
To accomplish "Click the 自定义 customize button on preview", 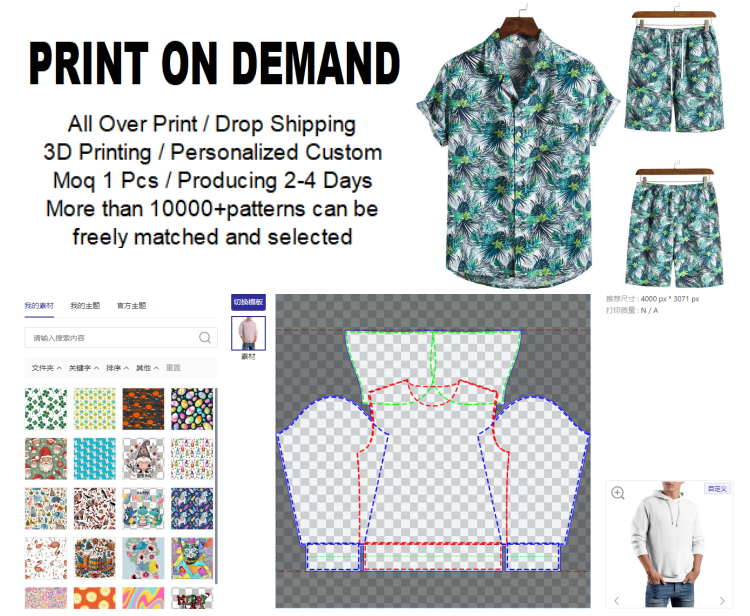I will (717, 489).
